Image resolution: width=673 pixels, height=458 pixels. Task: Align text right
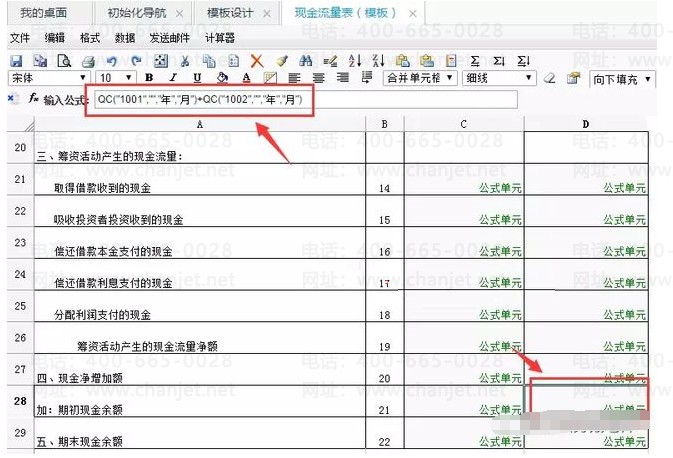(342, 78)
